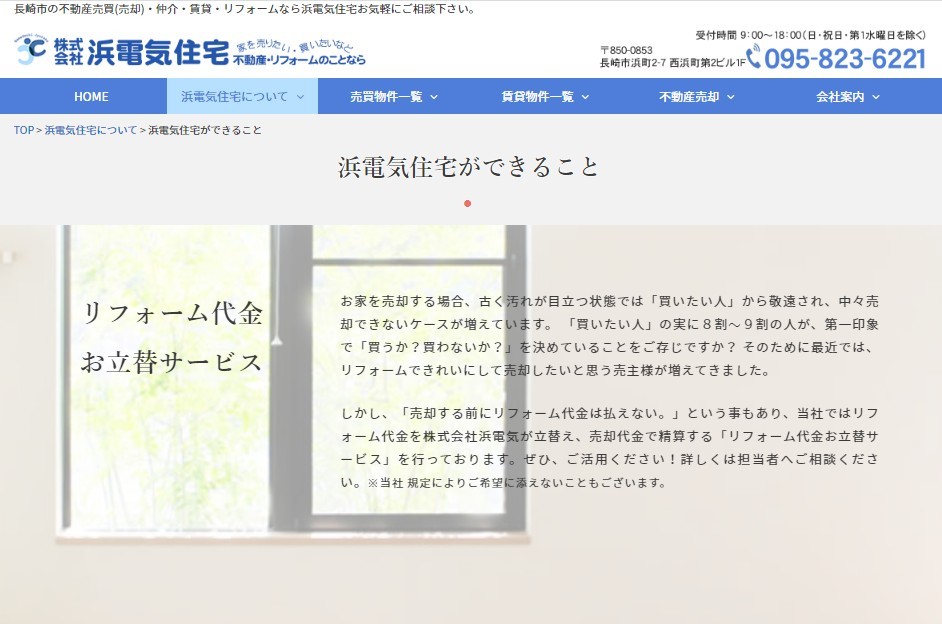This screenshot has height=624, width=942.
Task: Follow the 浜電気住宅について breadcrumb link
Action: [x=91, y=130]
